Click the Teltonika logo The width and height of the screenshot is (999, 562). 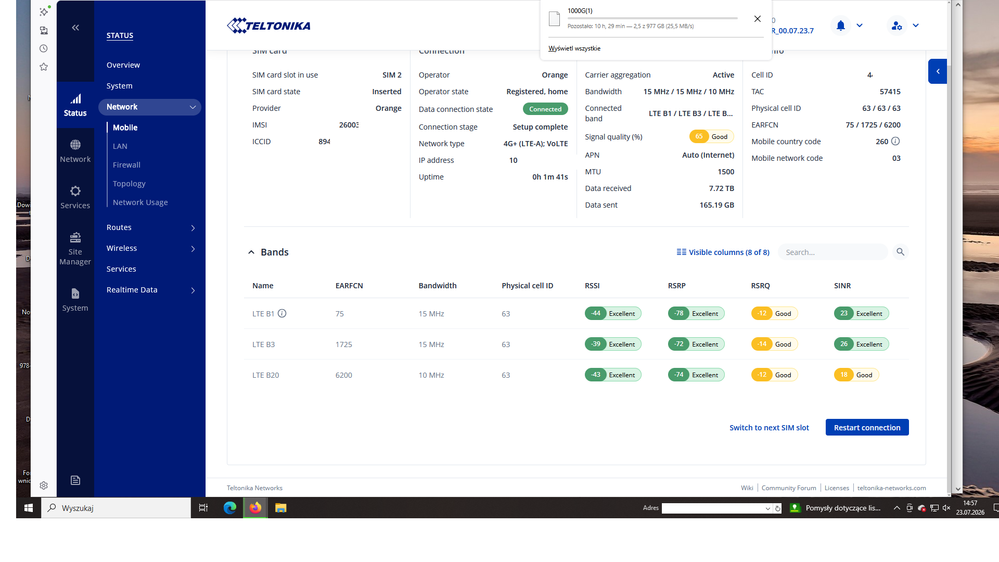[268, 25]
